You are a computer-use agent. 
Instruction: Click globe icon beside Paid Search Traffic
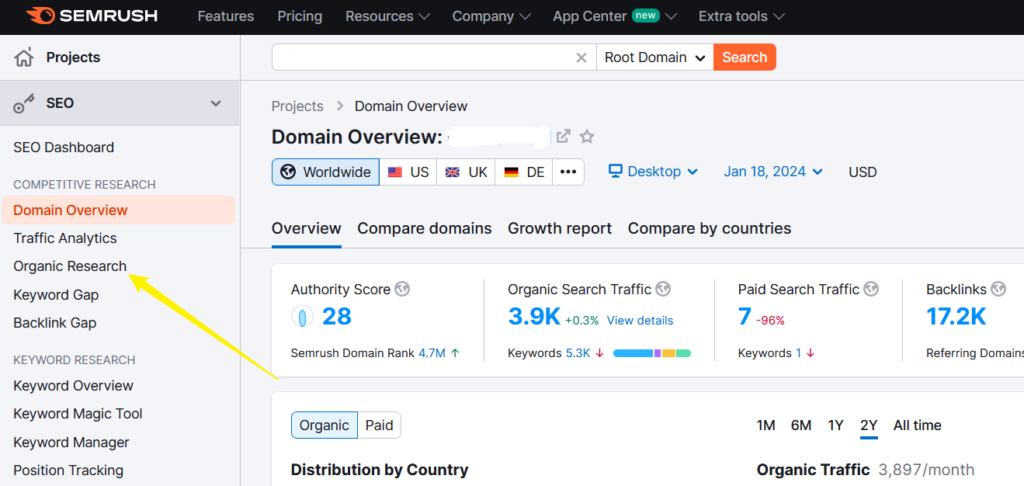coord(871,289)
